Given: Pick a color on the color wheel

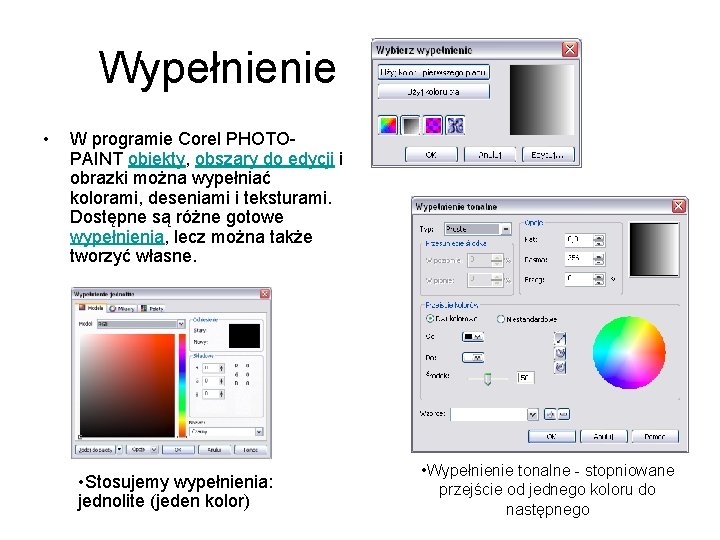Looking at the screenshot, I should tap(629, 353).
